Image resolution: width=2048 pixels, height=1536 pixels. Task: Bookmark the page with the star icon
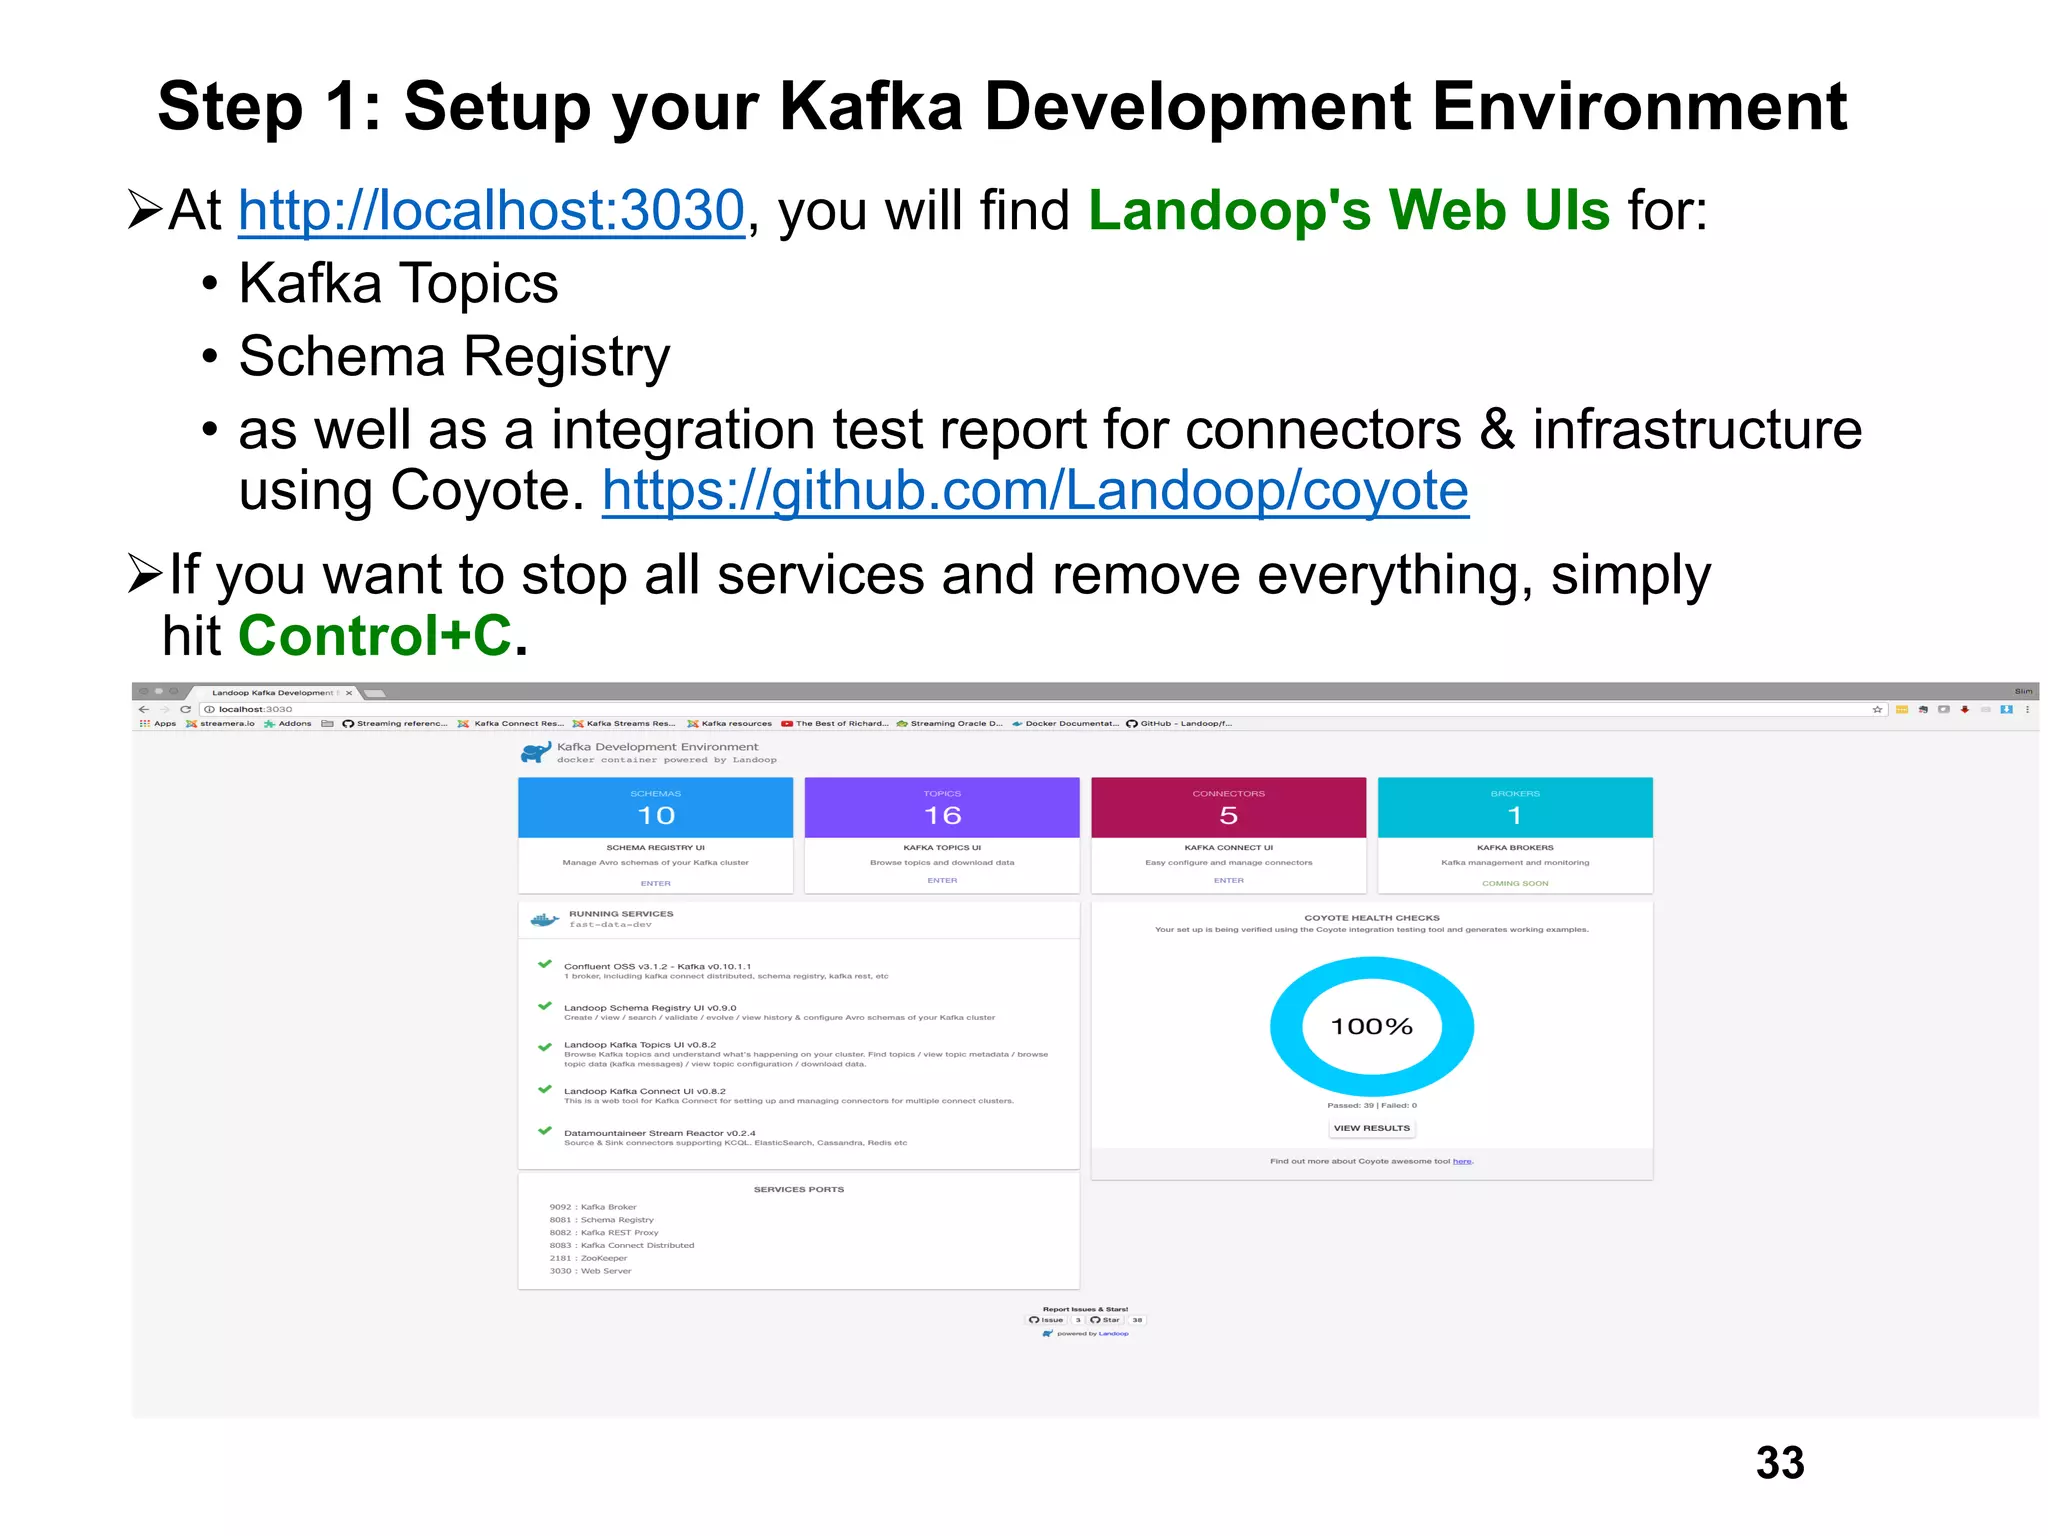pyautogui.click(x=1877, y=709)
